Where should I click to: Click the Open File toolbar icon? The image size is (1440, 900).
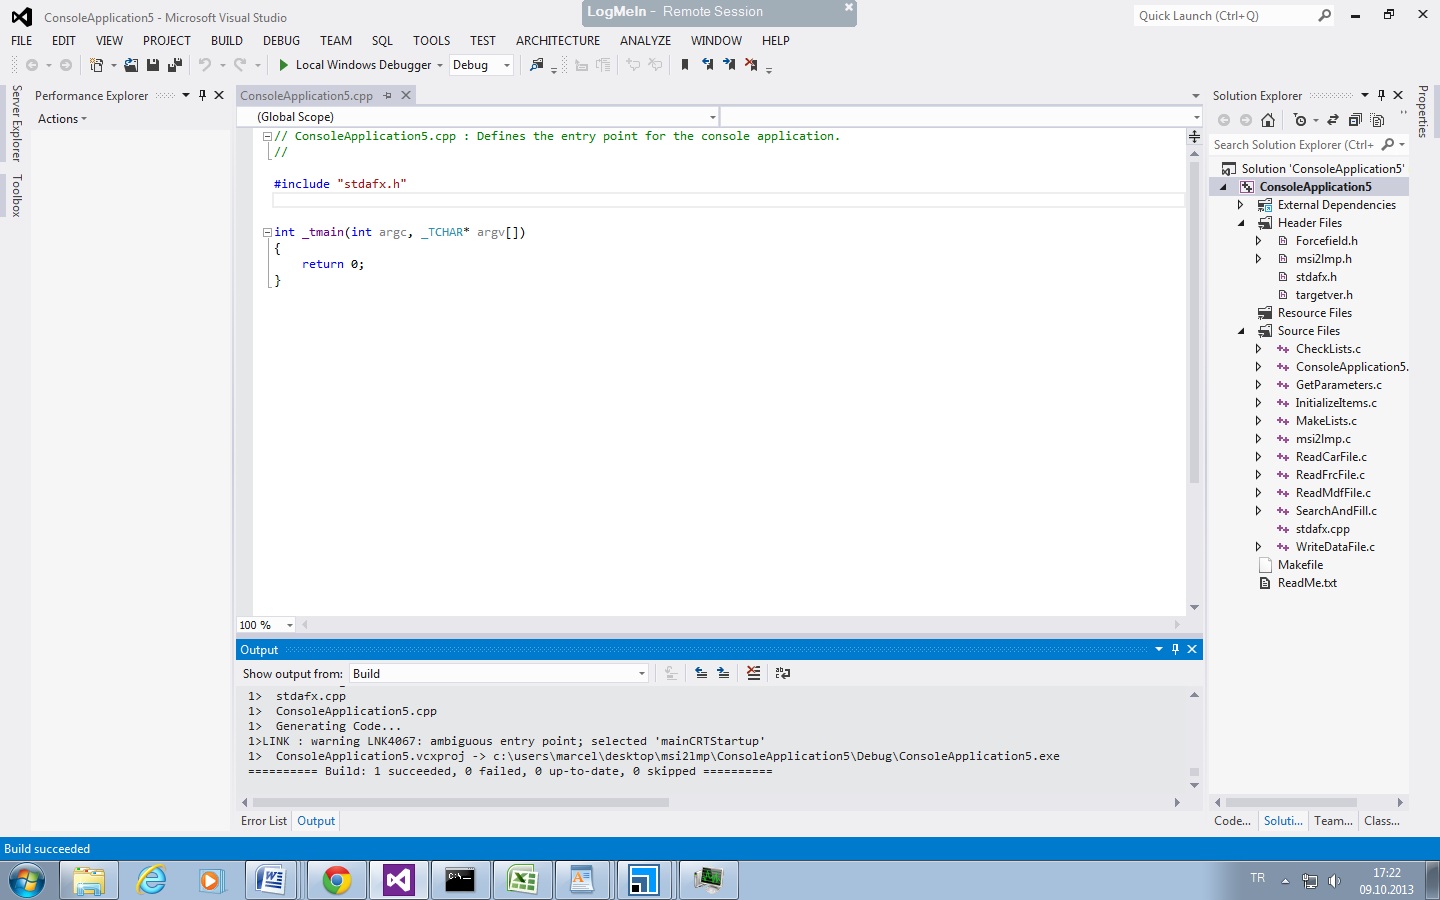(x=131, y=65)
